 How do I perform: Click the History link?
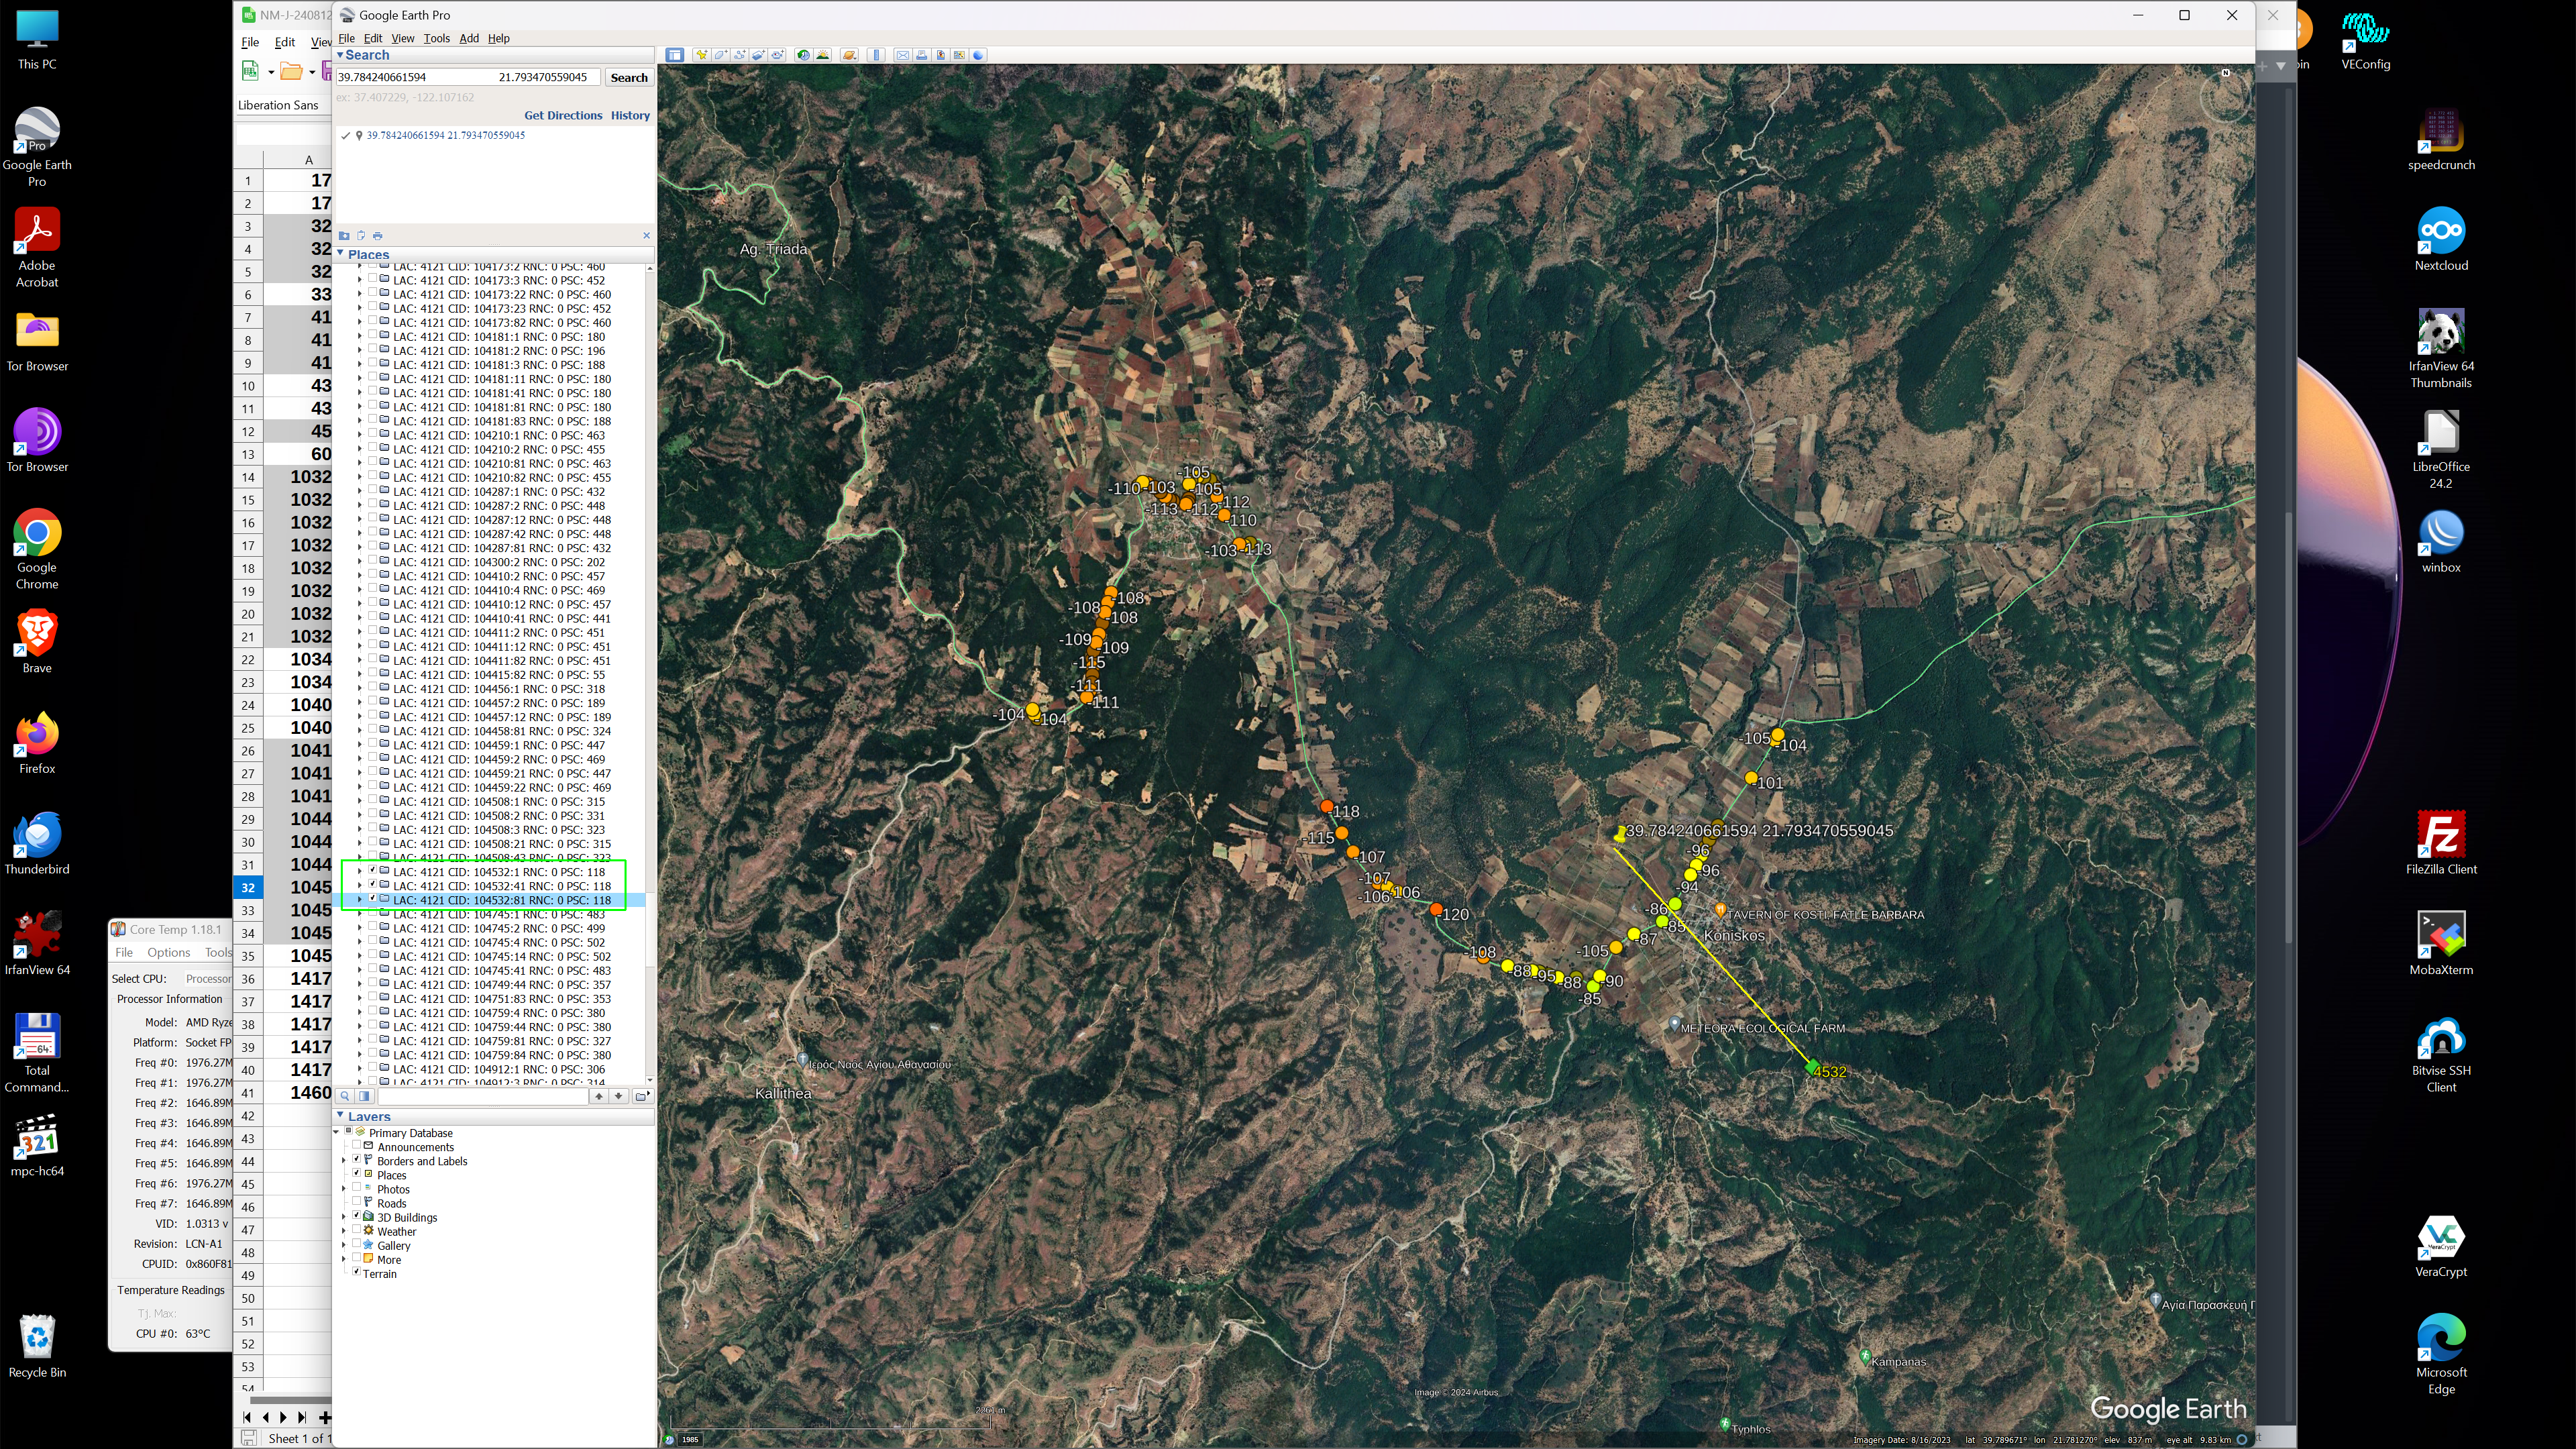pyautogui.click(x=630, y=115)
